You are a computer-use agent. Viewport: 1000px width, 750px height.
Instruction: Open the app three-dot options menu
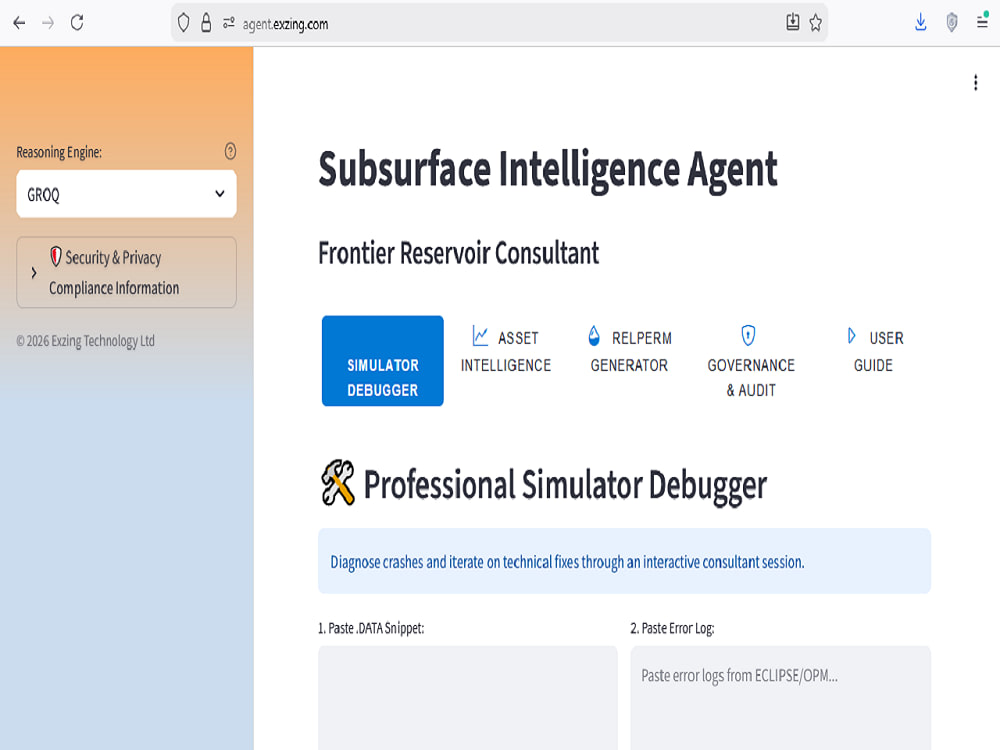tap(975, 82)
